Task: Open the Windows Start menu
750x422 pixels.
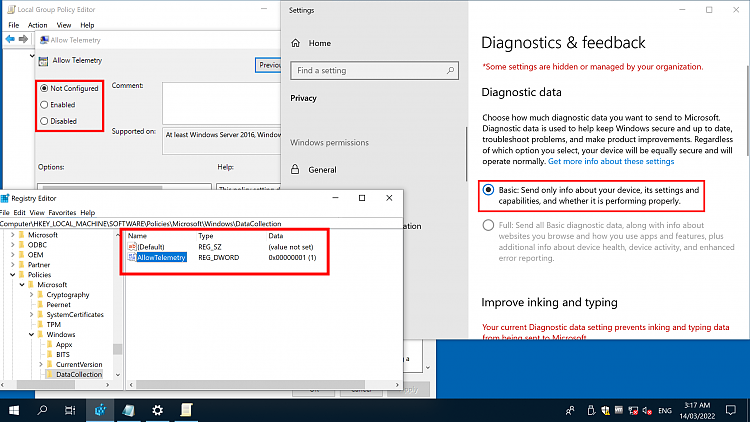Action: 14,410
